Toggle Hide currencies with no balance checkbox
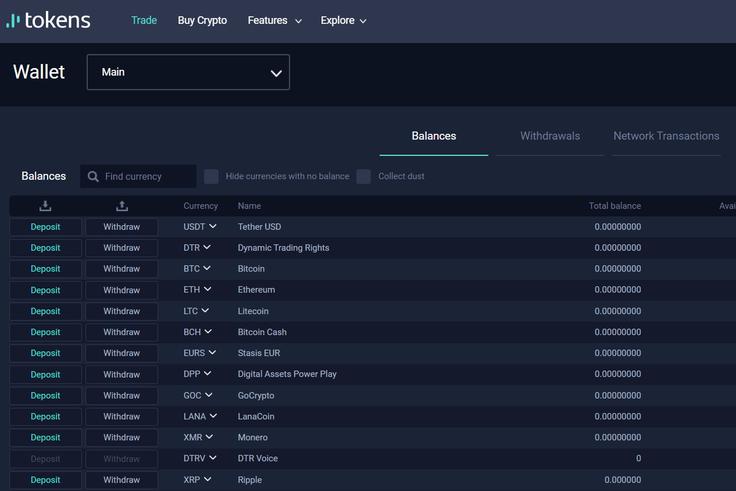This screenshot has height=491, width=736. [x=211, y=176]
